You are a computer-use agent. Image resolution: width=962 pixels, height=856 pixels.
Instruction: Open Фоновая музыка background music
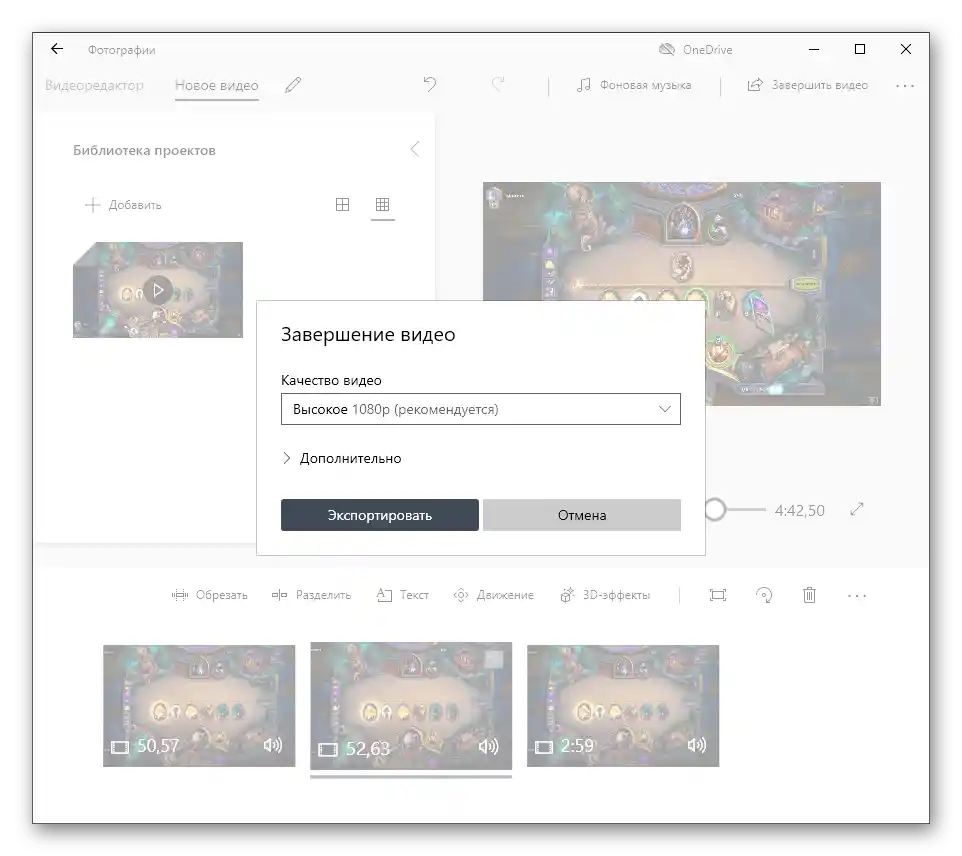[634, 85]
